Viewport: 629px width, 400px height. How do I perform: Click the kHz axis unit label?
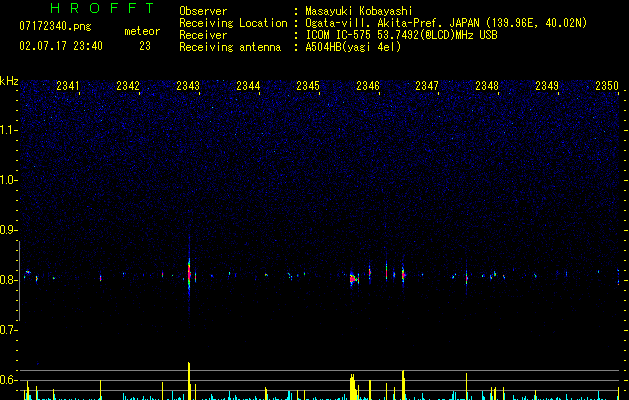9,81
